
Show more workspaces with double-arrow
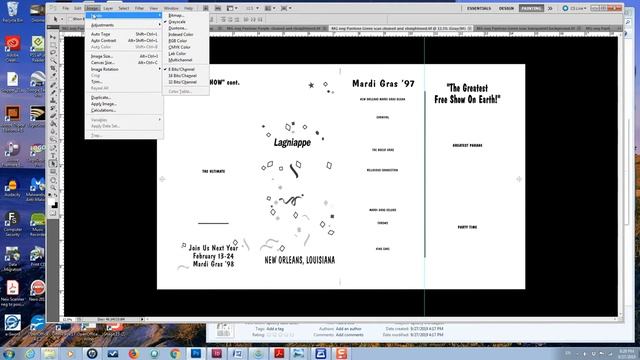(550, 8)
